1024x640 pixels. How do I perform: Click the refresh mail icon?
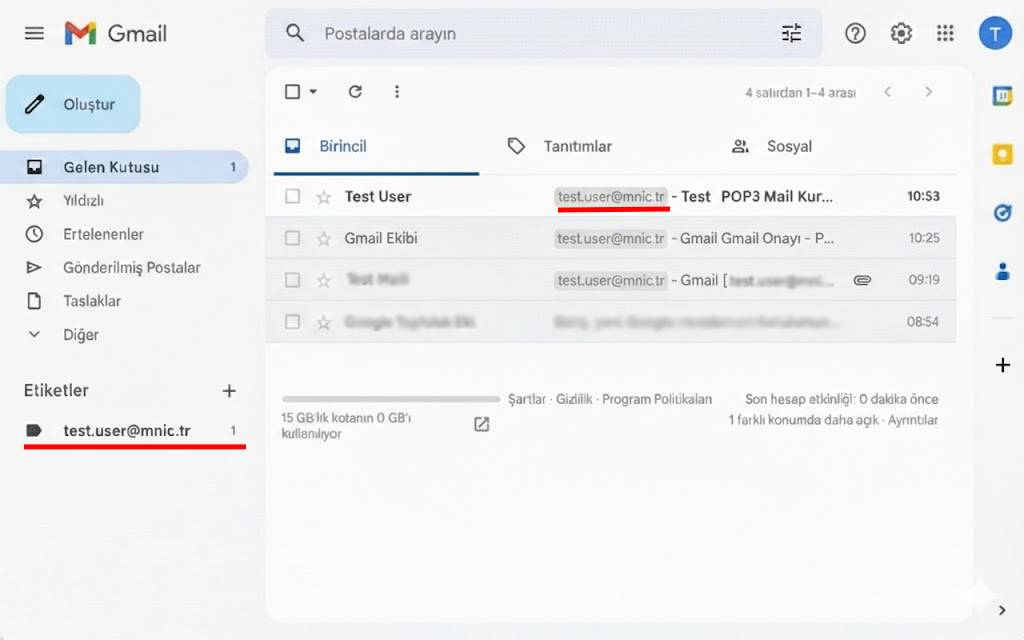(x=355, y=92)
